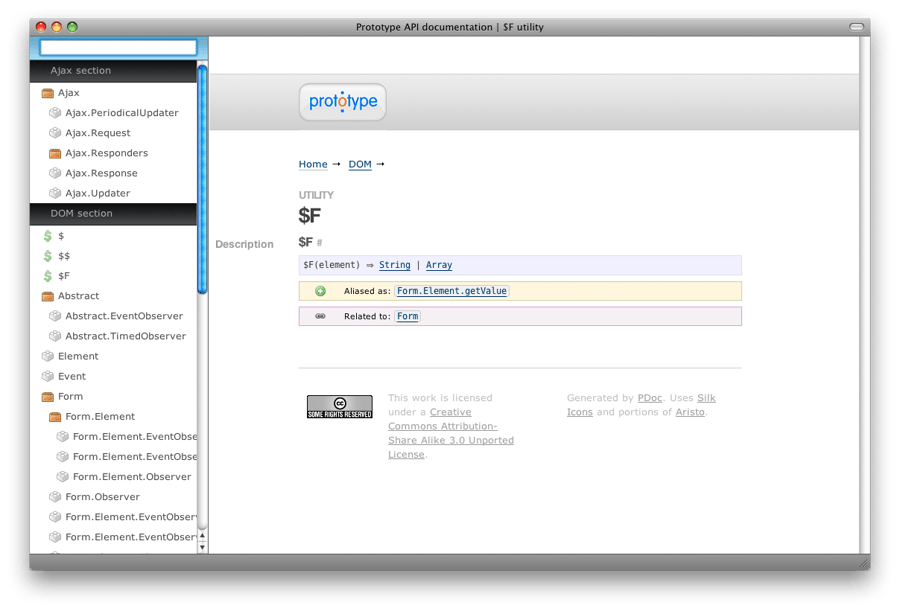Click the Ajax namespace folder icon
The width and height of the screenshot is (900, 611).
coord(48,93)
